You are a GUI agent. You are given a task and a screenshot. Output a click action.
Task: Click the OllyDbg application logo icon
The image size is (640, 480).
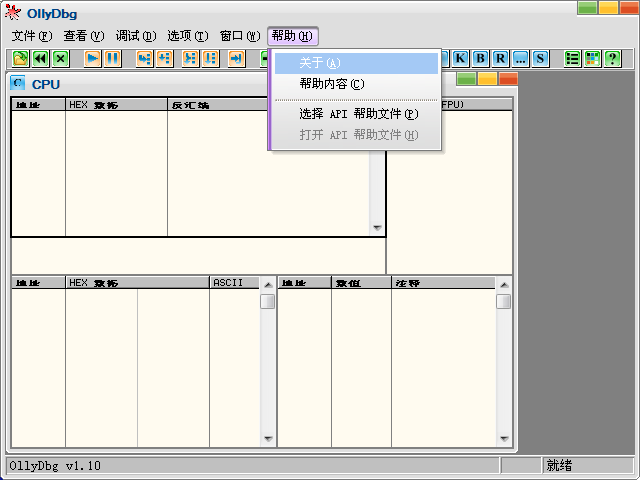(13, 12)
